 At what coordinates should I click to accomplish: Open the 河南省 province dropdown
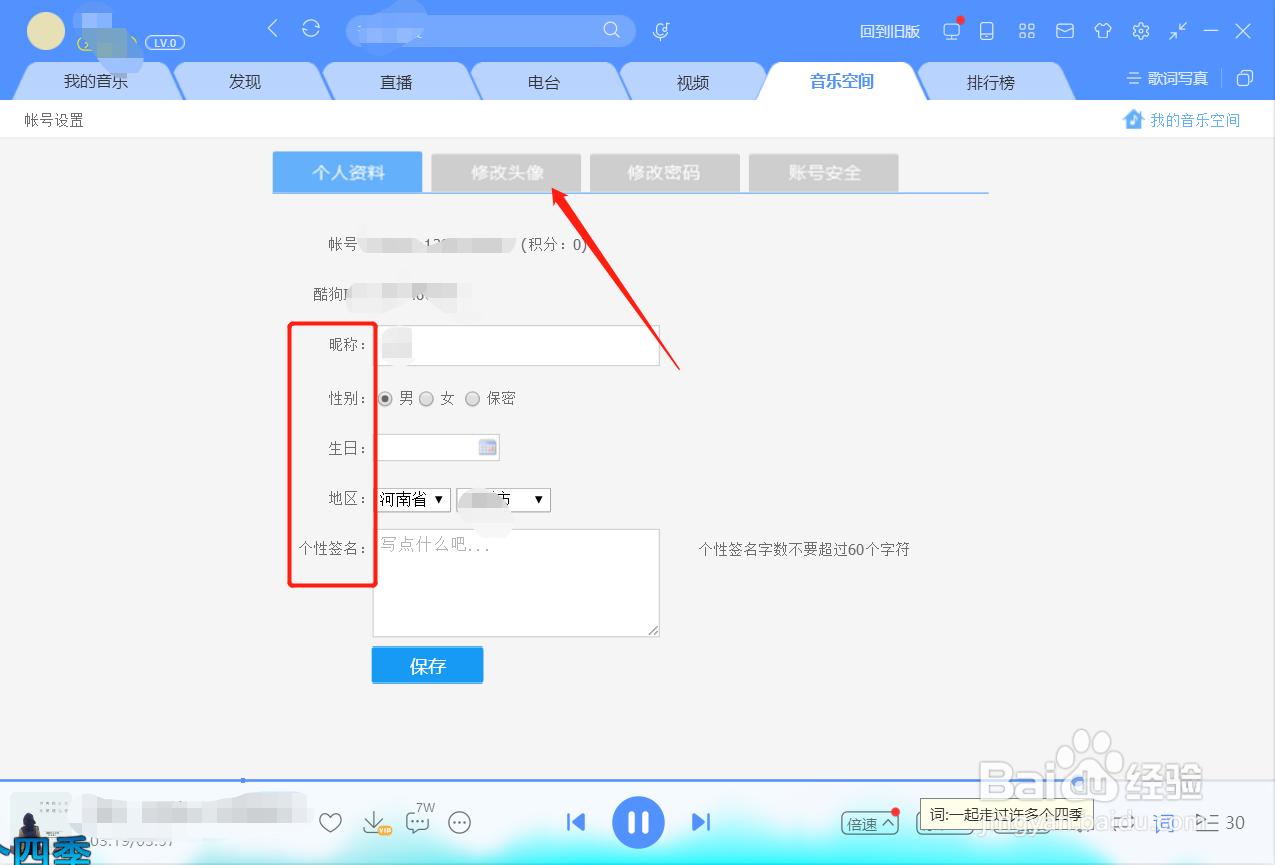click(413, 499)
